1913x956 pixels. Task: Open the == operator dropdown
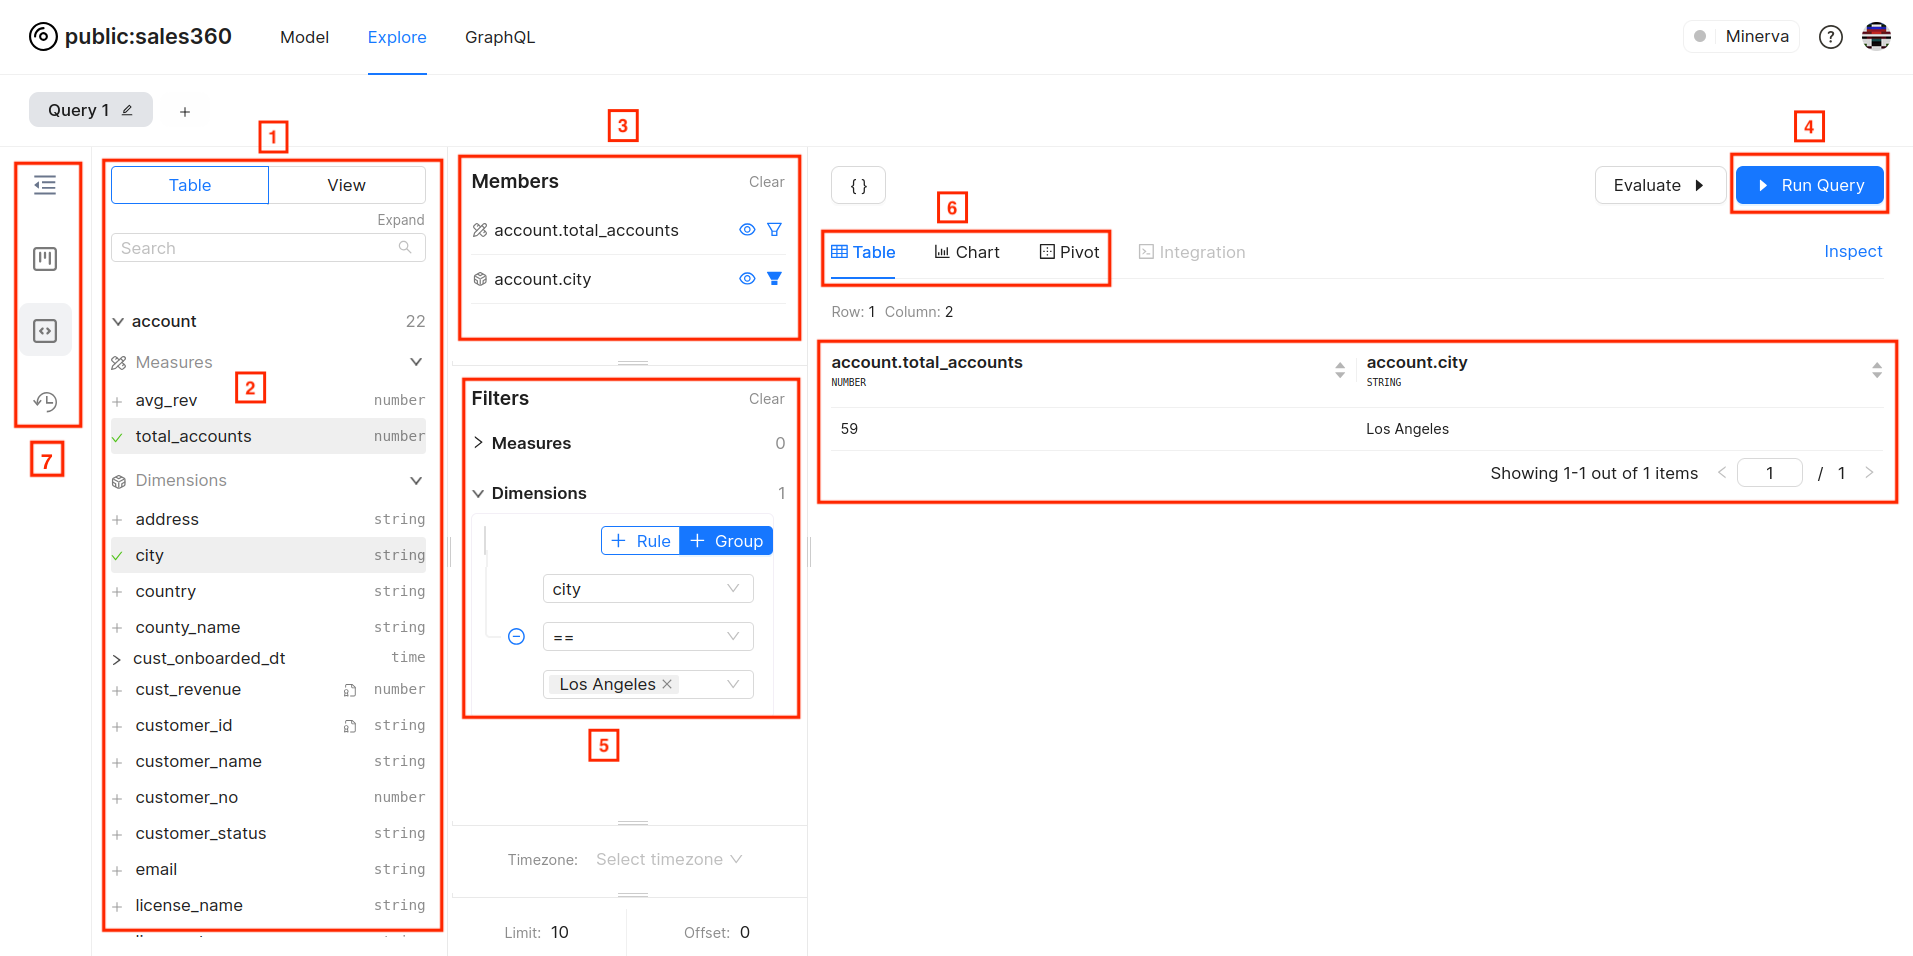pos(648,637)
